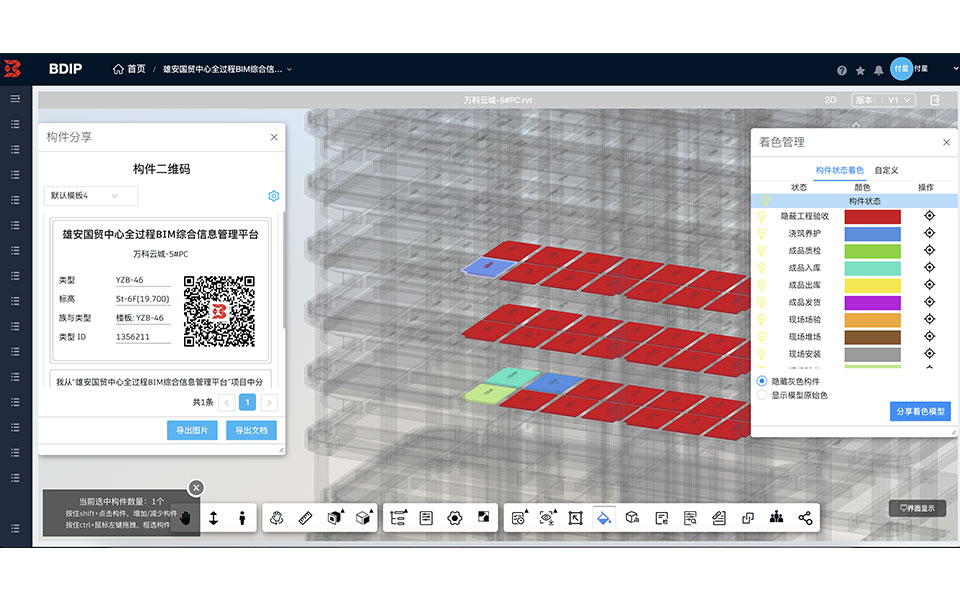Open the cube statistics tool
Image resolution: width=960 pixels, height=600 pixels.
click(x=632, y=518)
